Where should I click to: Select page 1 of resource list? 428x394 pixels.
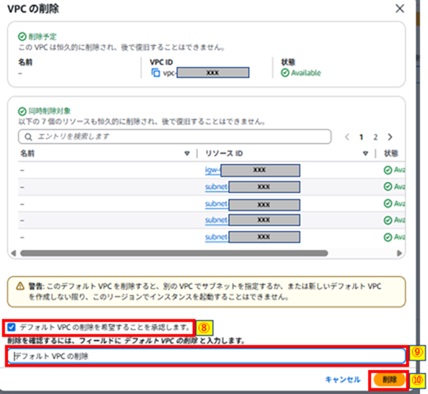point(361,137)
